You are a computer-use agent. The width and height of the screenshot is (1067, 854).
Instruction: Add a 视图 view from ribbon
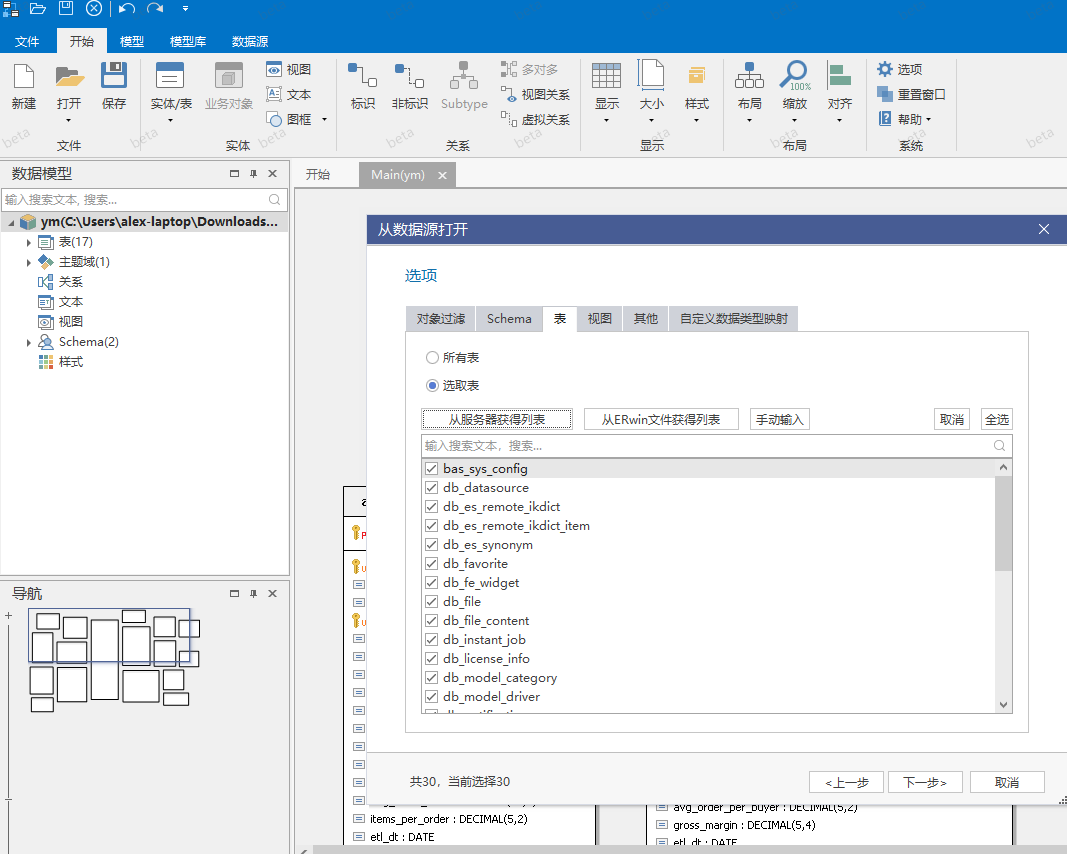pos(289,69)
